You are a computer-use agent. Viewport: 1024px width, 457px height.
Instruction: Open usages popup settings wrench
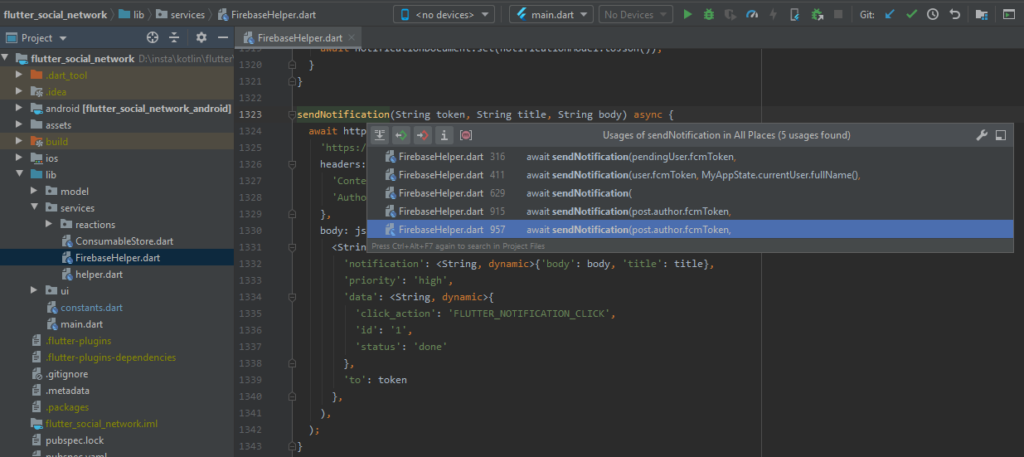[981, 135]
